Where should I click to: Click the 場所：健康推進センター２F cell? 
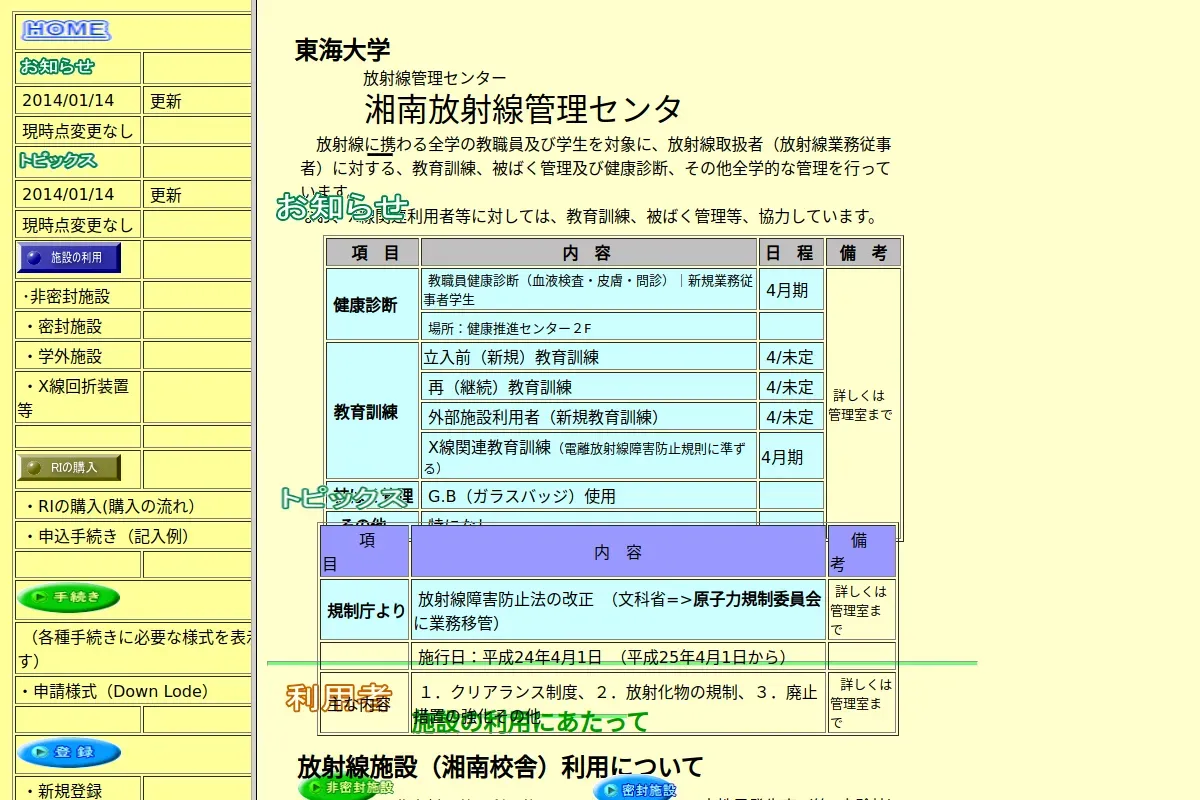(x=589, y=327)
